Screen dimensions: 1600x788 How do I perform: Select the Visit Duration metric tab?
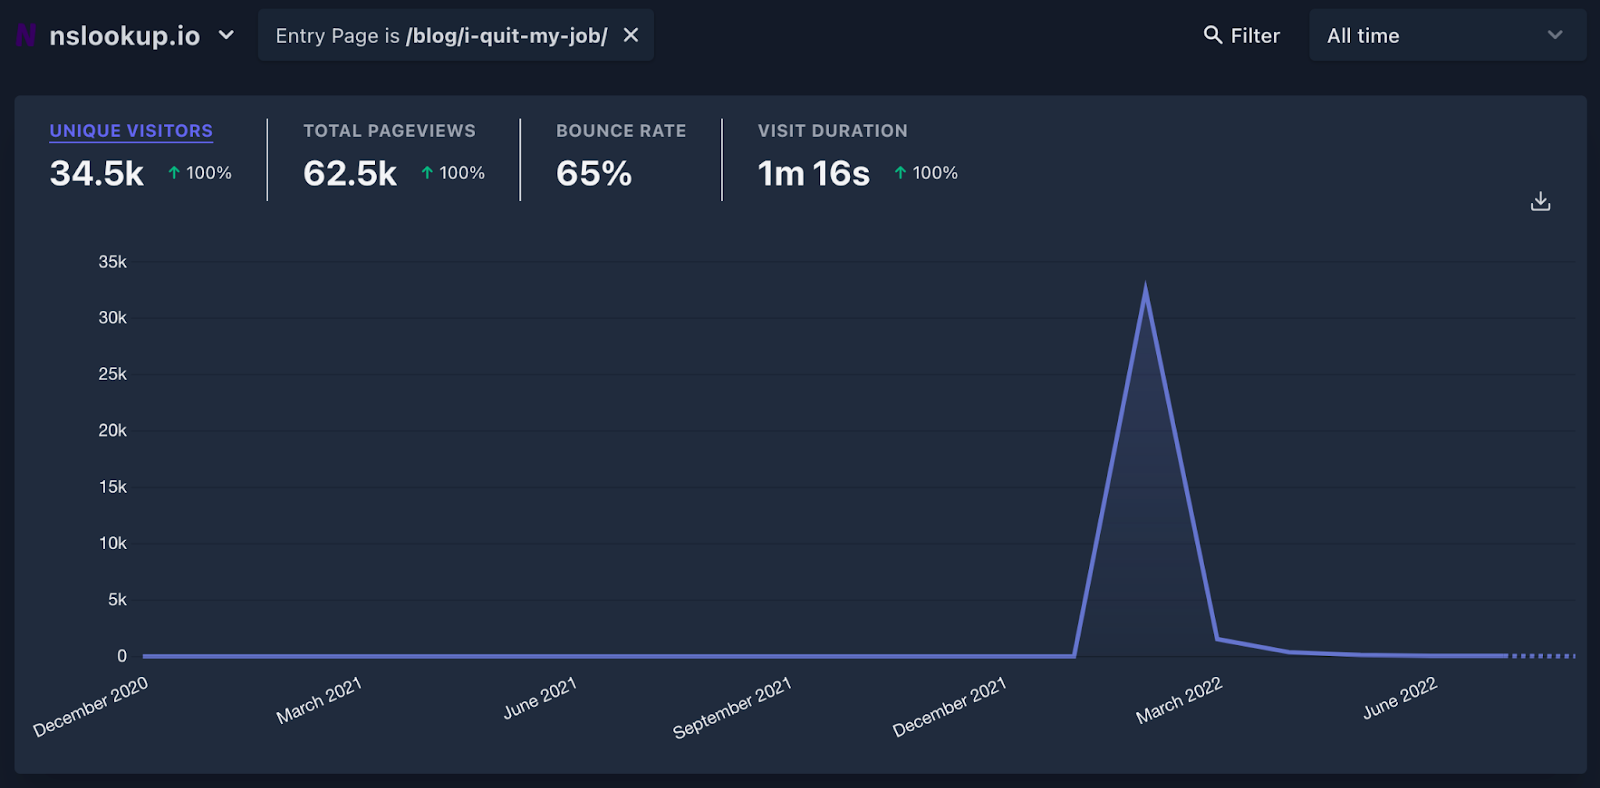[832, 131]
